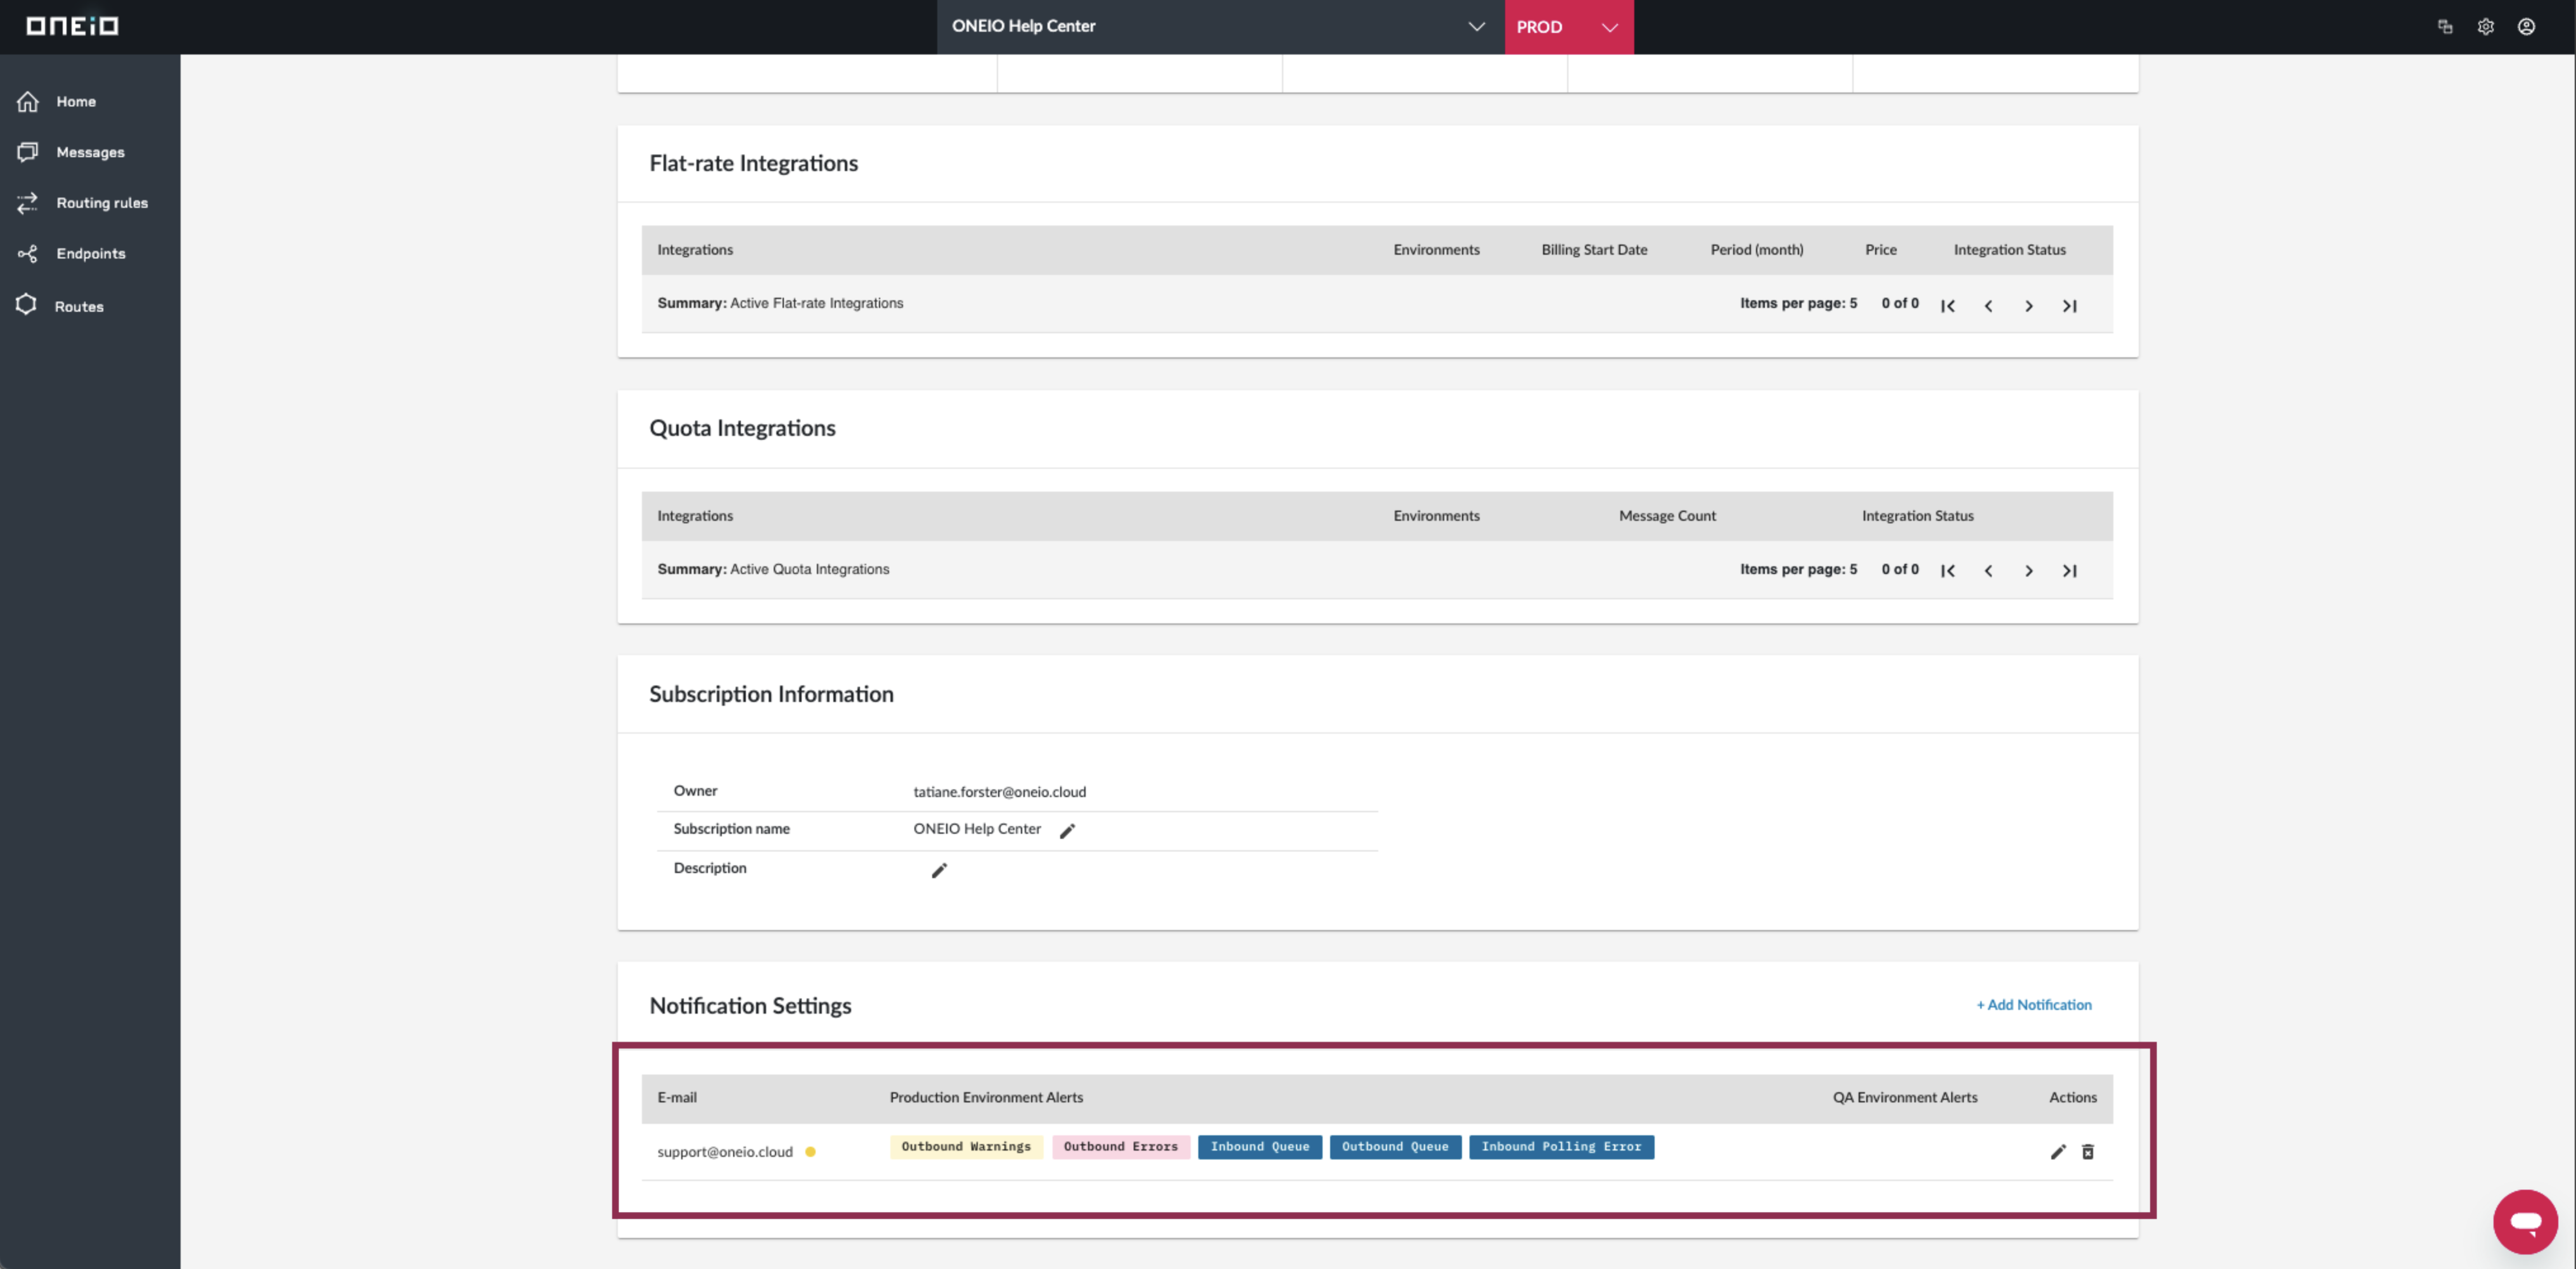Go to first page of Flat-rate Integrations

pos(1948,306)
